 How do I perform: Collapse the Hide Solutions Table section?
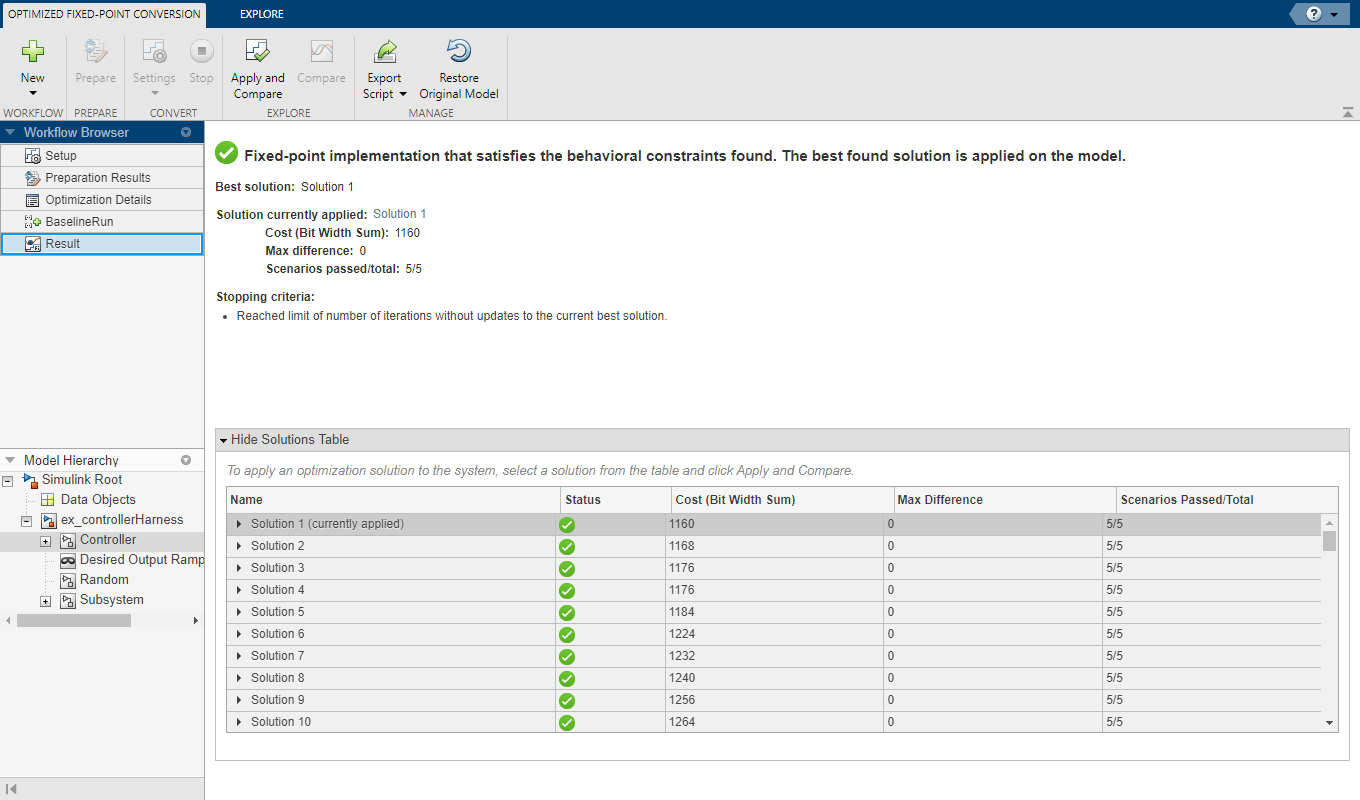tap(224, 440)
